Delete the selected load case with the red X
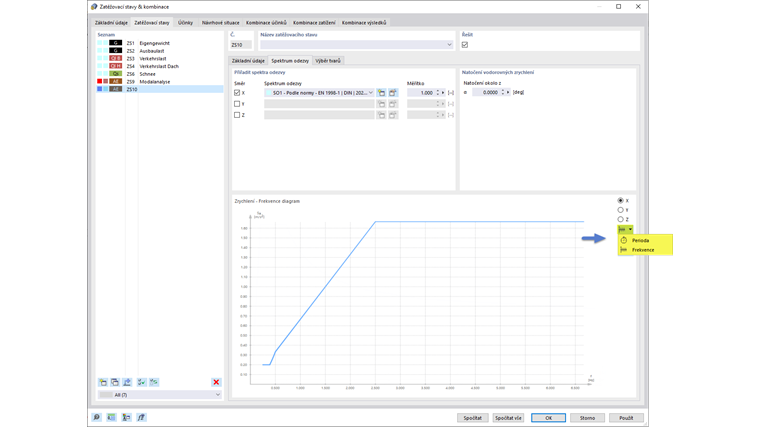Image resolution: width=760 pixels, height=427 pixels. tap(216, 382)
